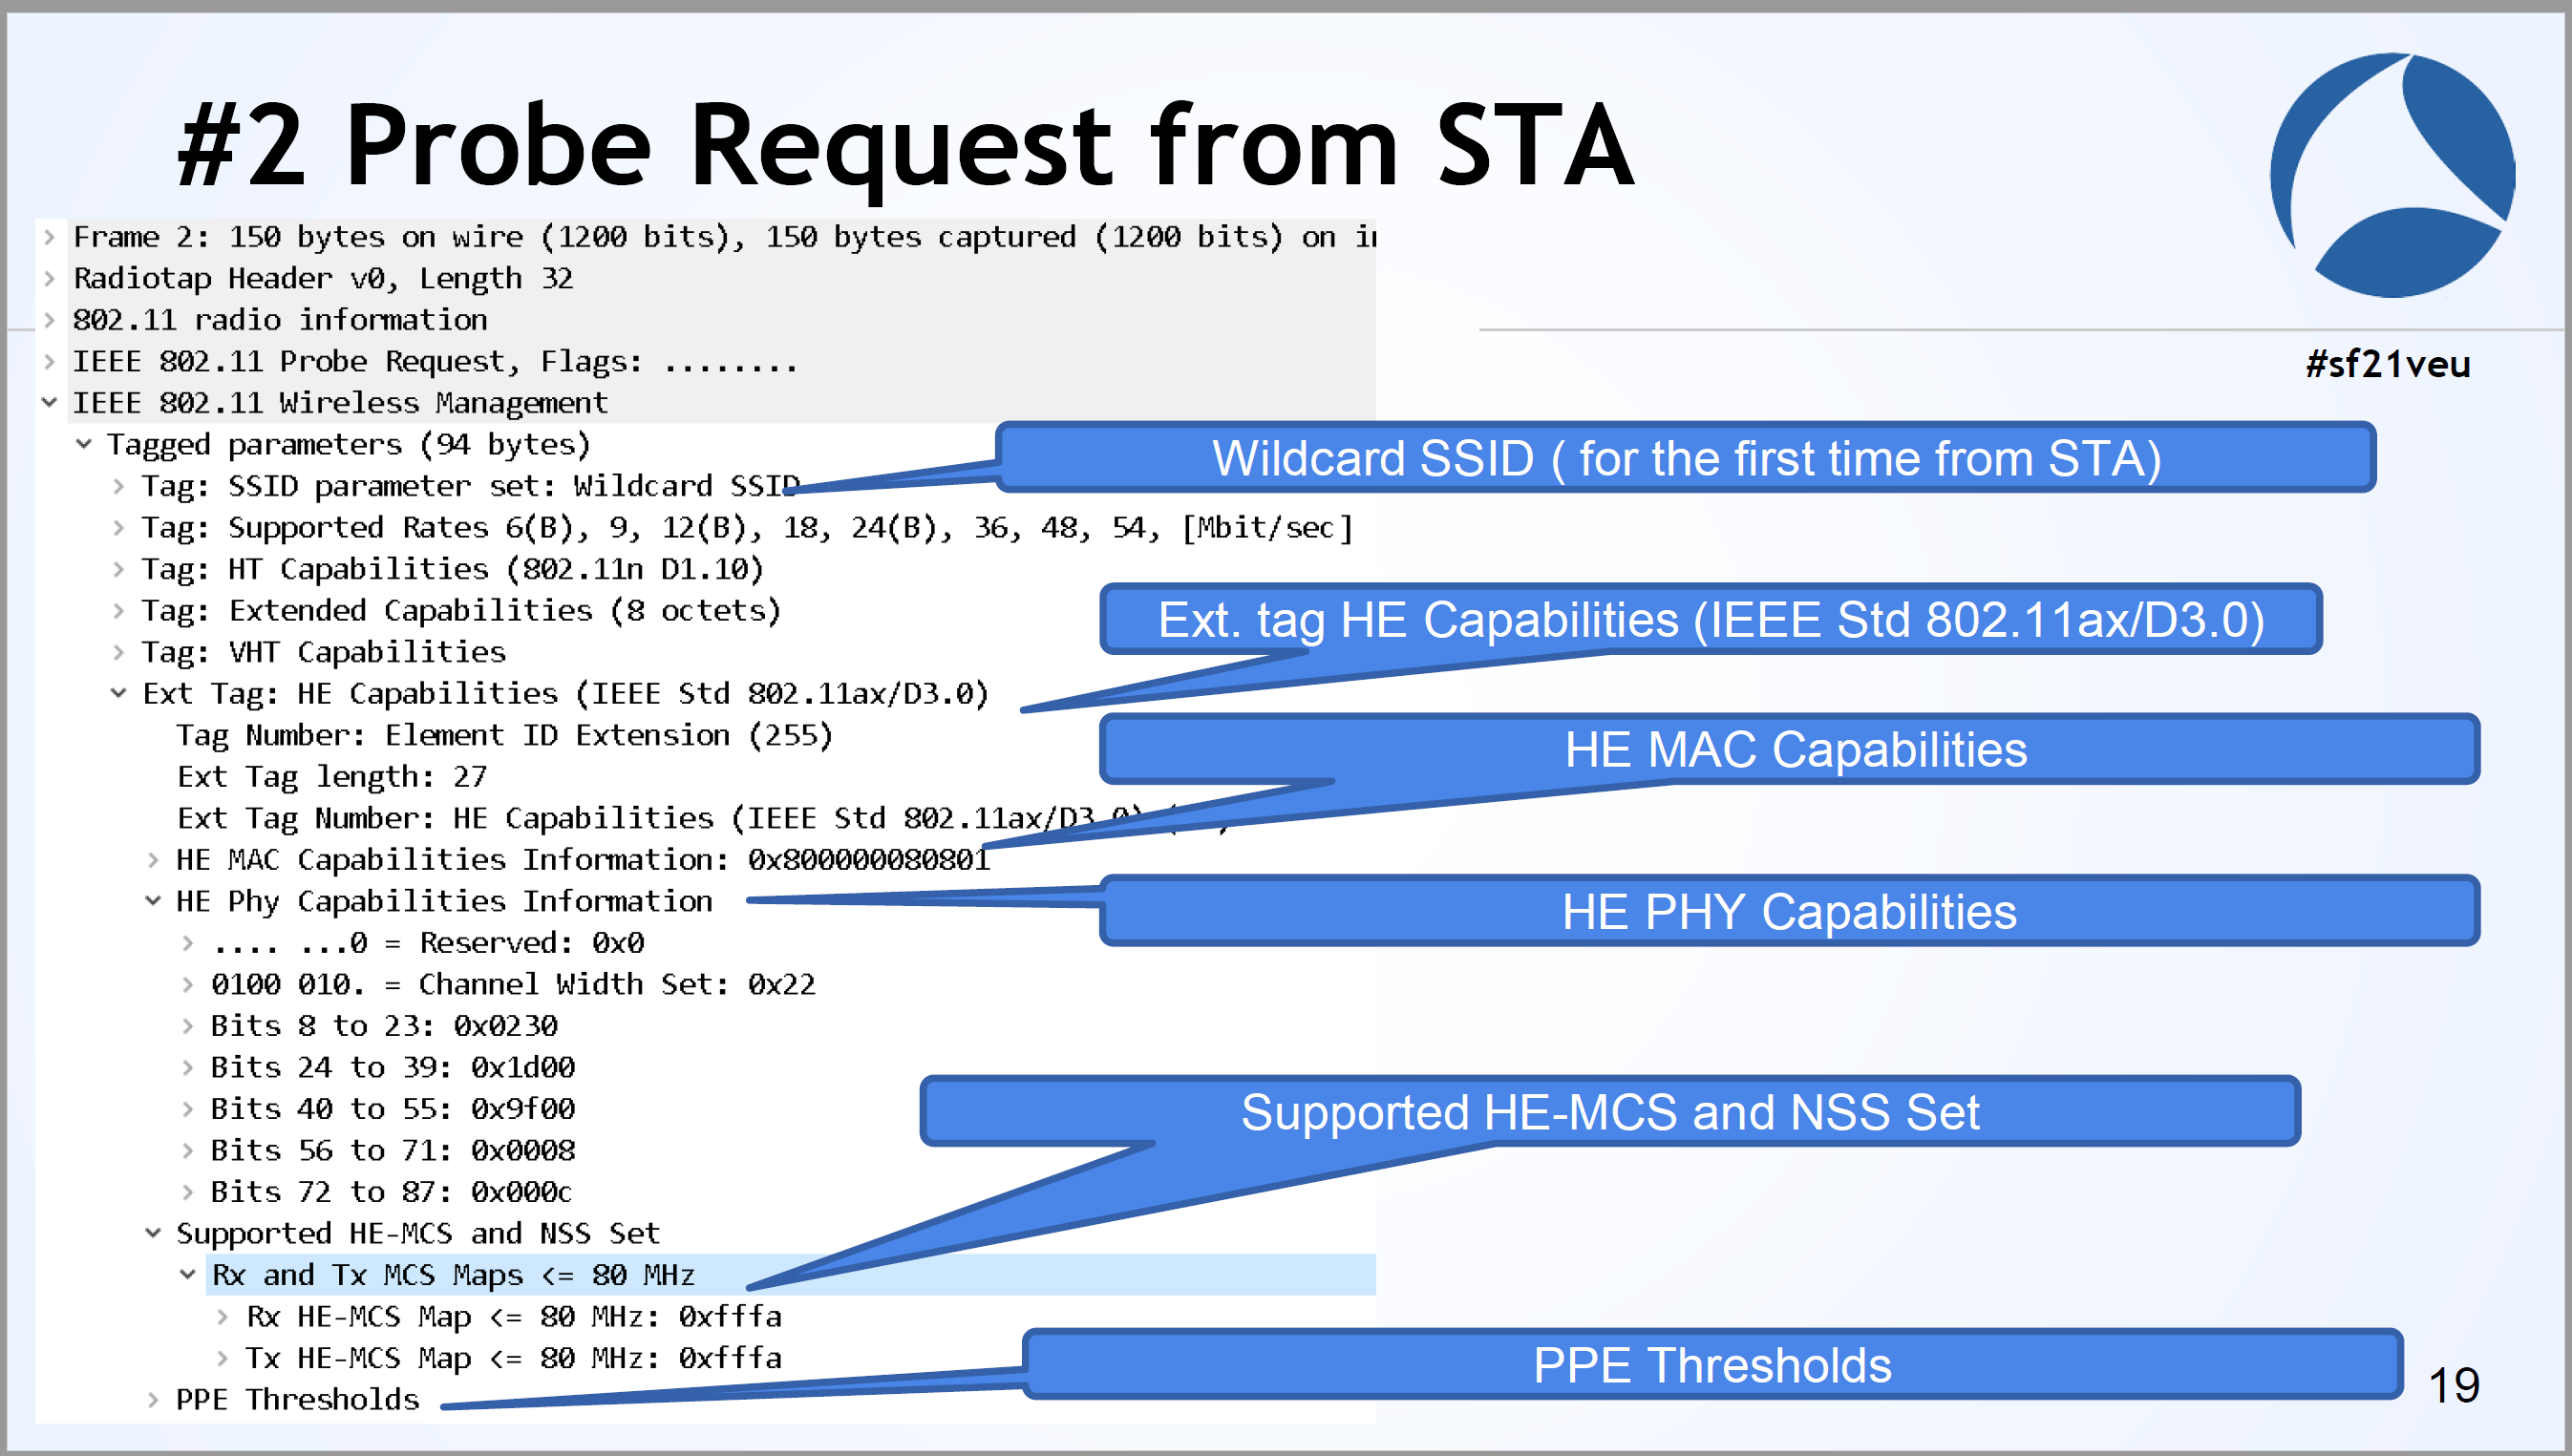Expand Extended Capabilities (8 octets)

coord(118,610)
